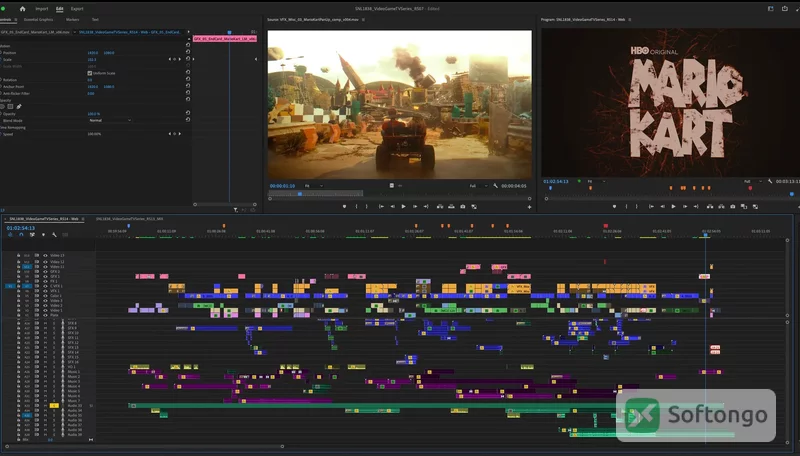Reset the Blend Mode parameter
This screenshot has height=456, width=800.
click(188, 120)
